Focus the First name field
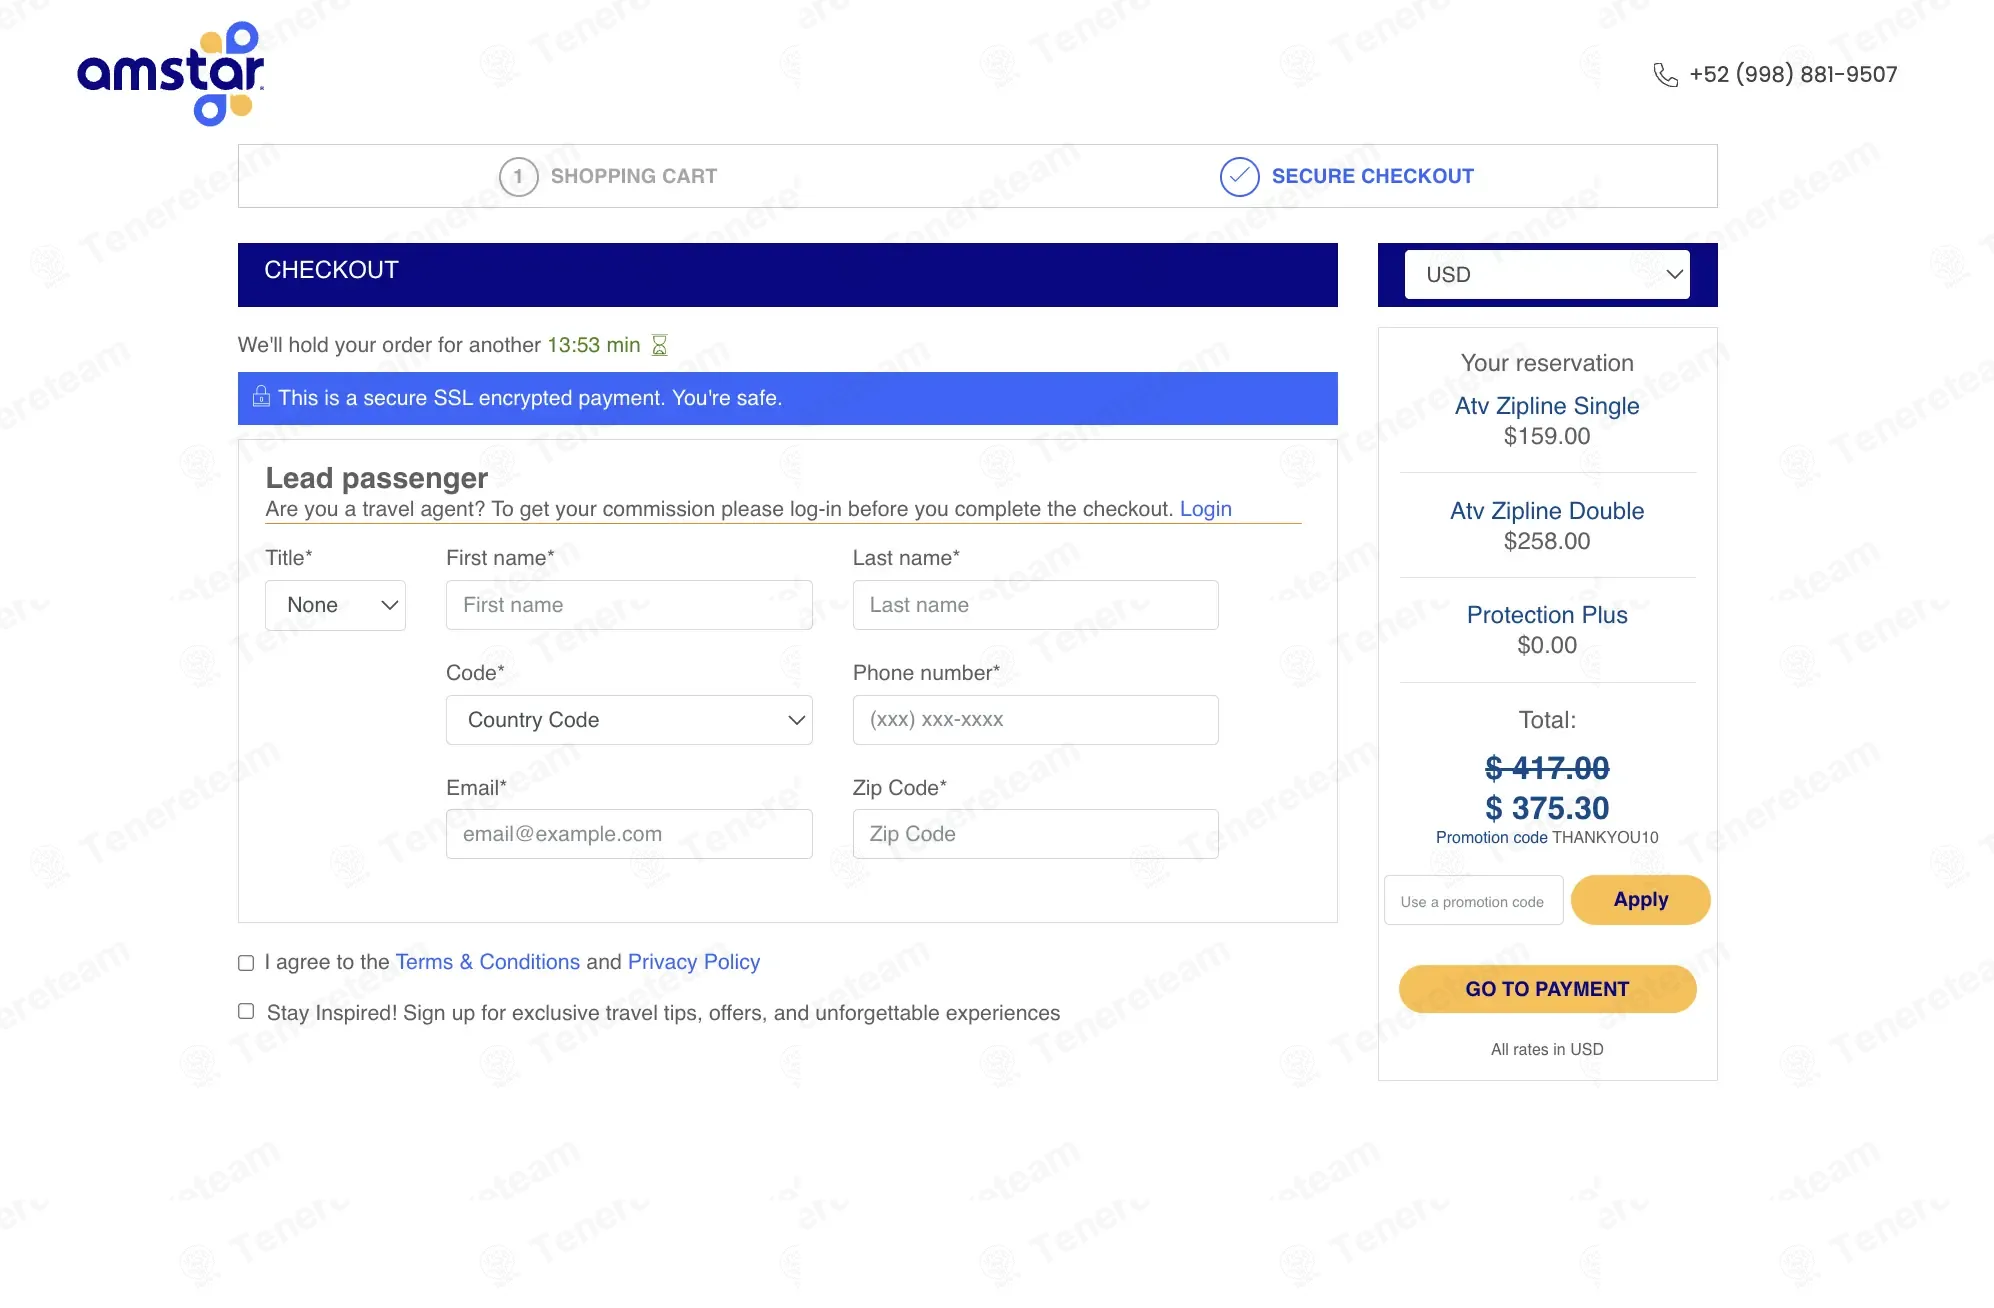The image size is (1994, 1308). click(x=629, y=605)
